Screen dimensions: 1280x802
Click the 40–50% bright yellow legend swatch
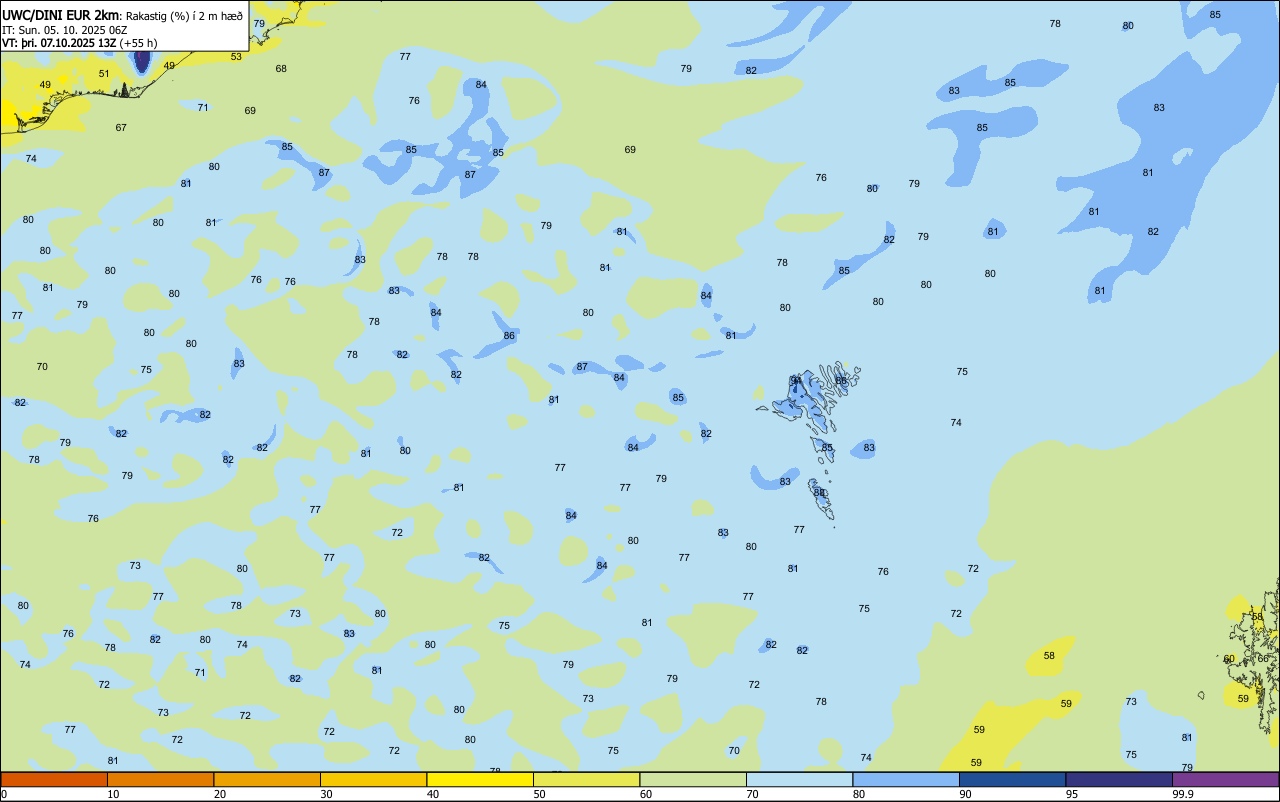(x=480, y=779)
